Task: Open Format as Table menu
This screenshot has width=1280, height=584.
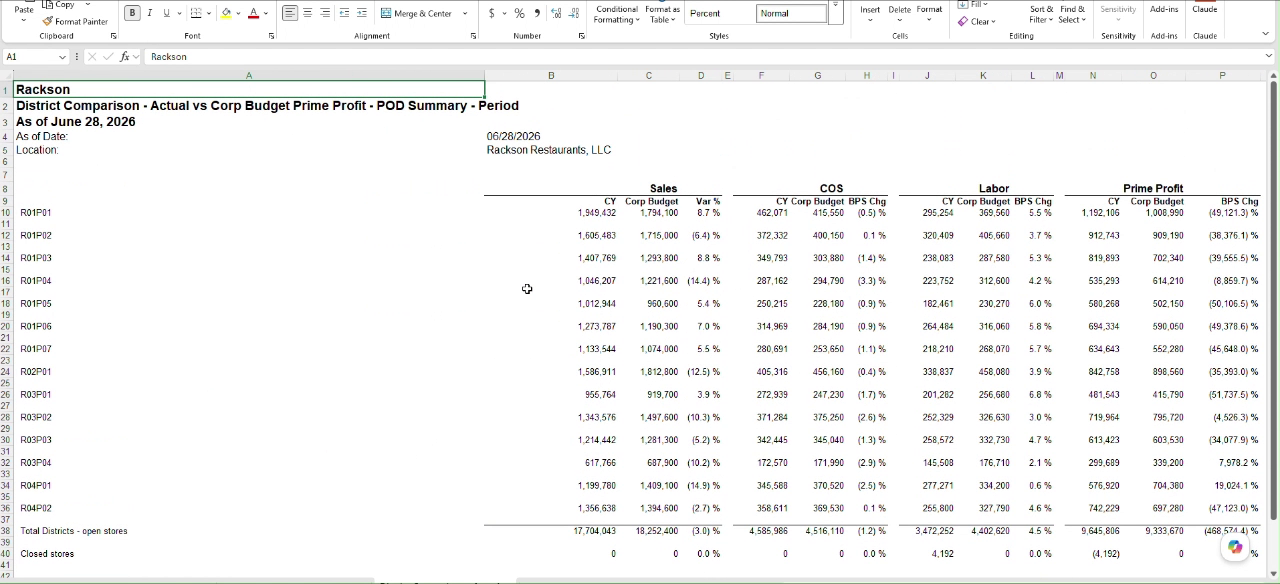Action: (x=662, y=14)
